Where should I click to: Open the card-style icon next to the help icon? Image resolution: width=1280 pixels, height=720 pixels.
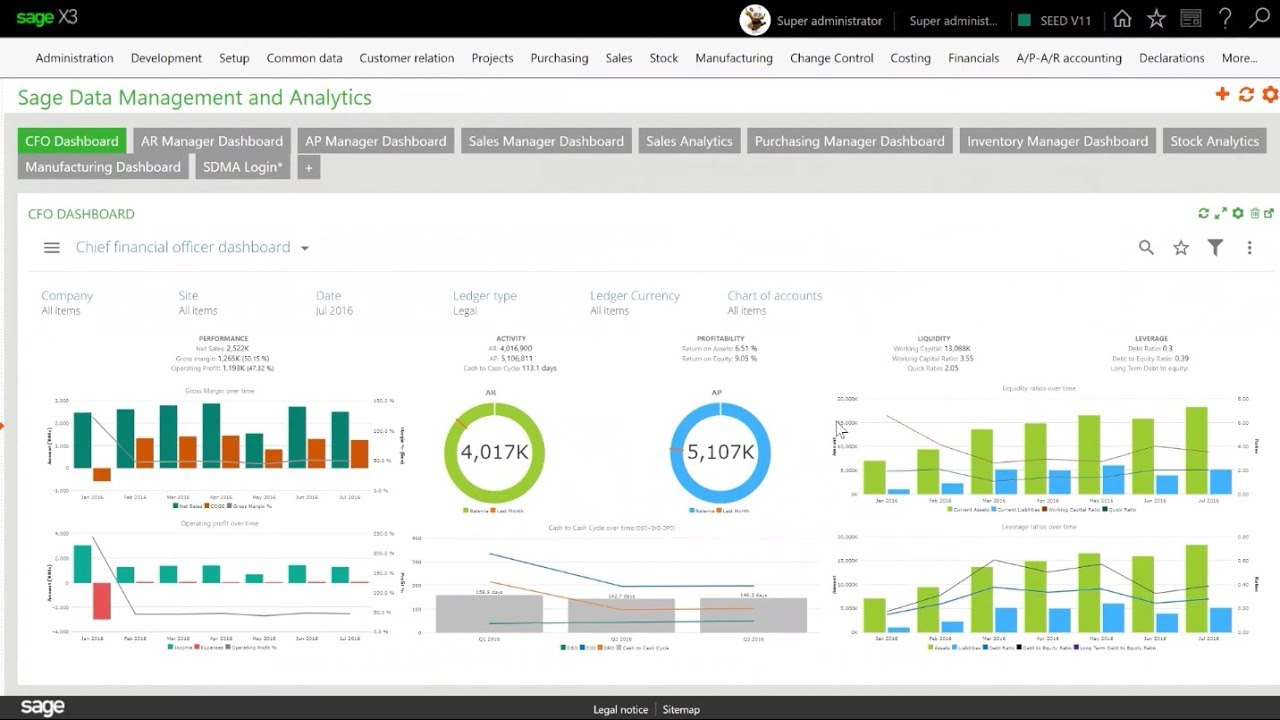[1190, 19]
